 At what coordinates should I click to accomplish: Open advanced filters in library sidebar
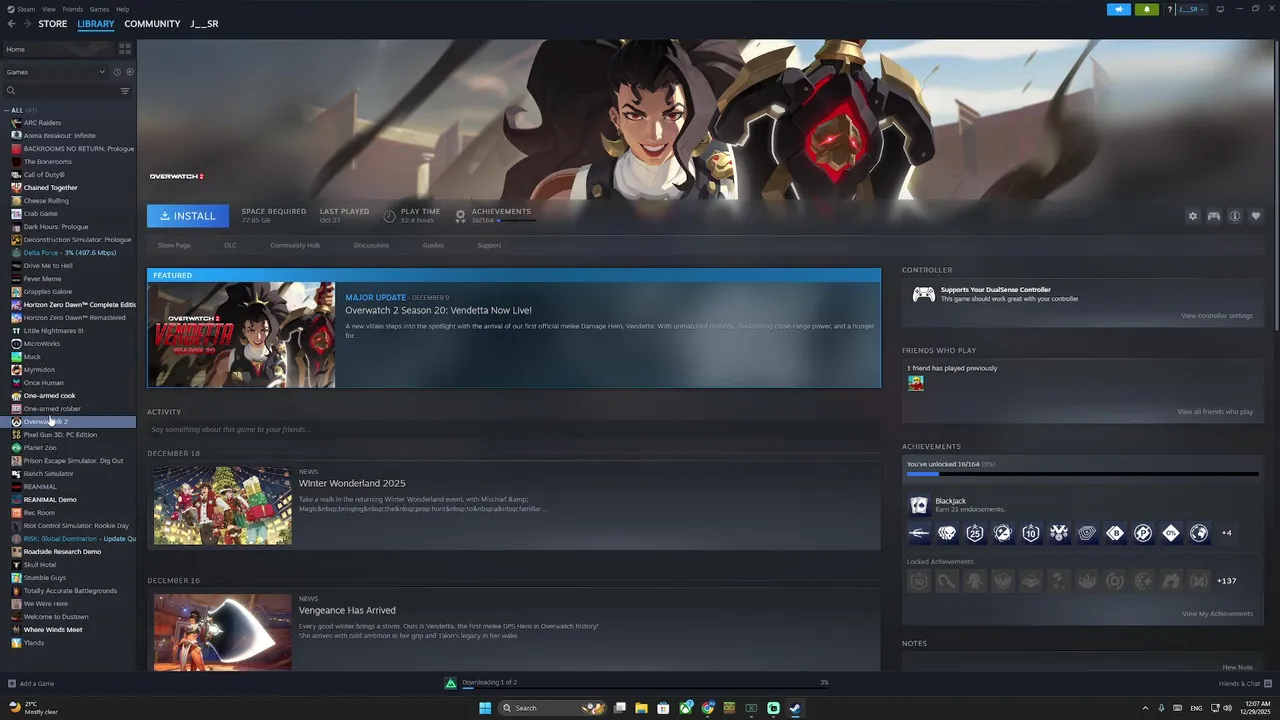pos(125,91)
